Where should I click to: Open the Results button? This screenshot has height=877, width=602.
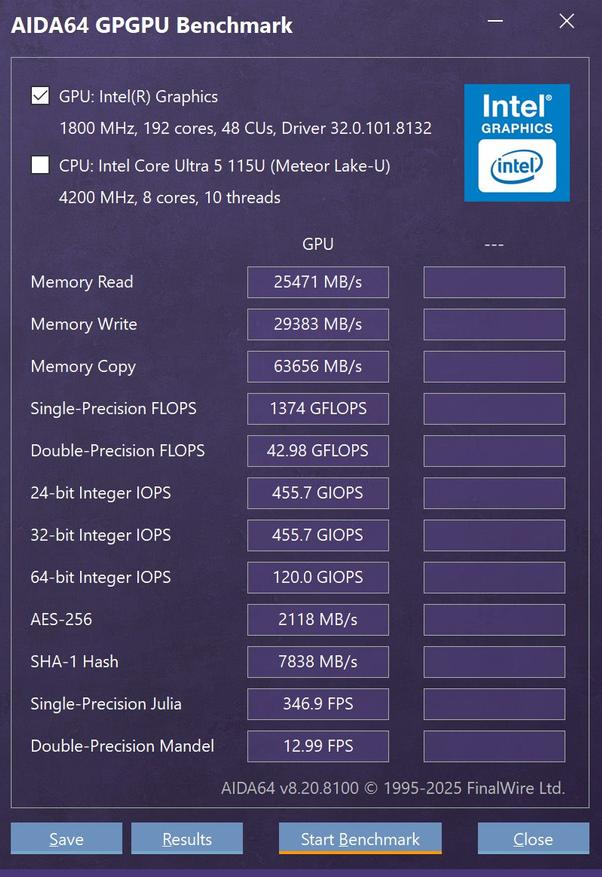click(187, 839)
